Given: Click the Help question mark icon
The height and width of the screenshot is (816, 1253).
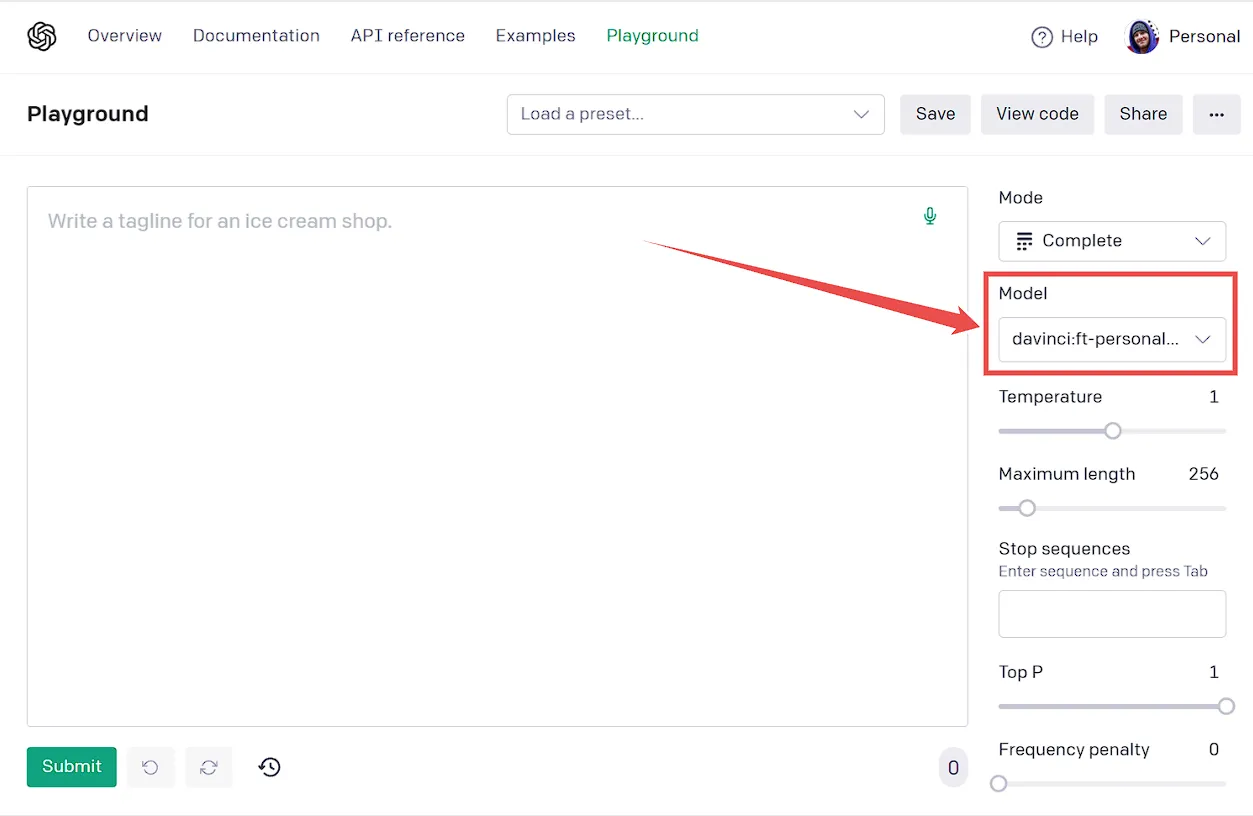Looking at the screenshot, I should tap(1042, 37).
